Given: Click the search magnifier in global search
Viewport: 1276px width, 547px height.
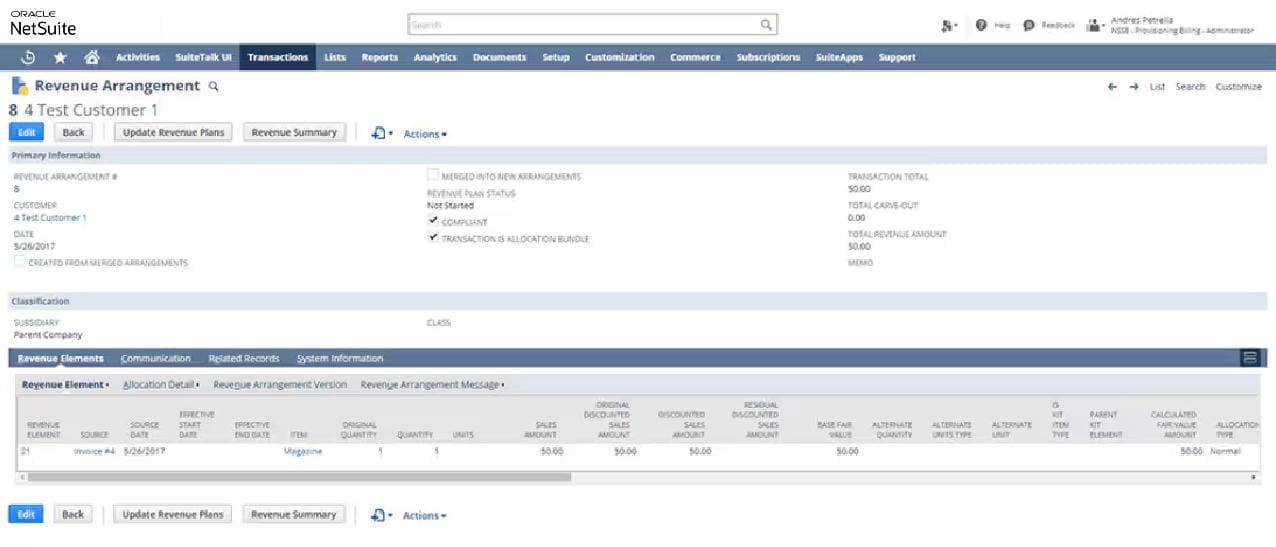Looking at the screenshot, I should coord(766,25).
